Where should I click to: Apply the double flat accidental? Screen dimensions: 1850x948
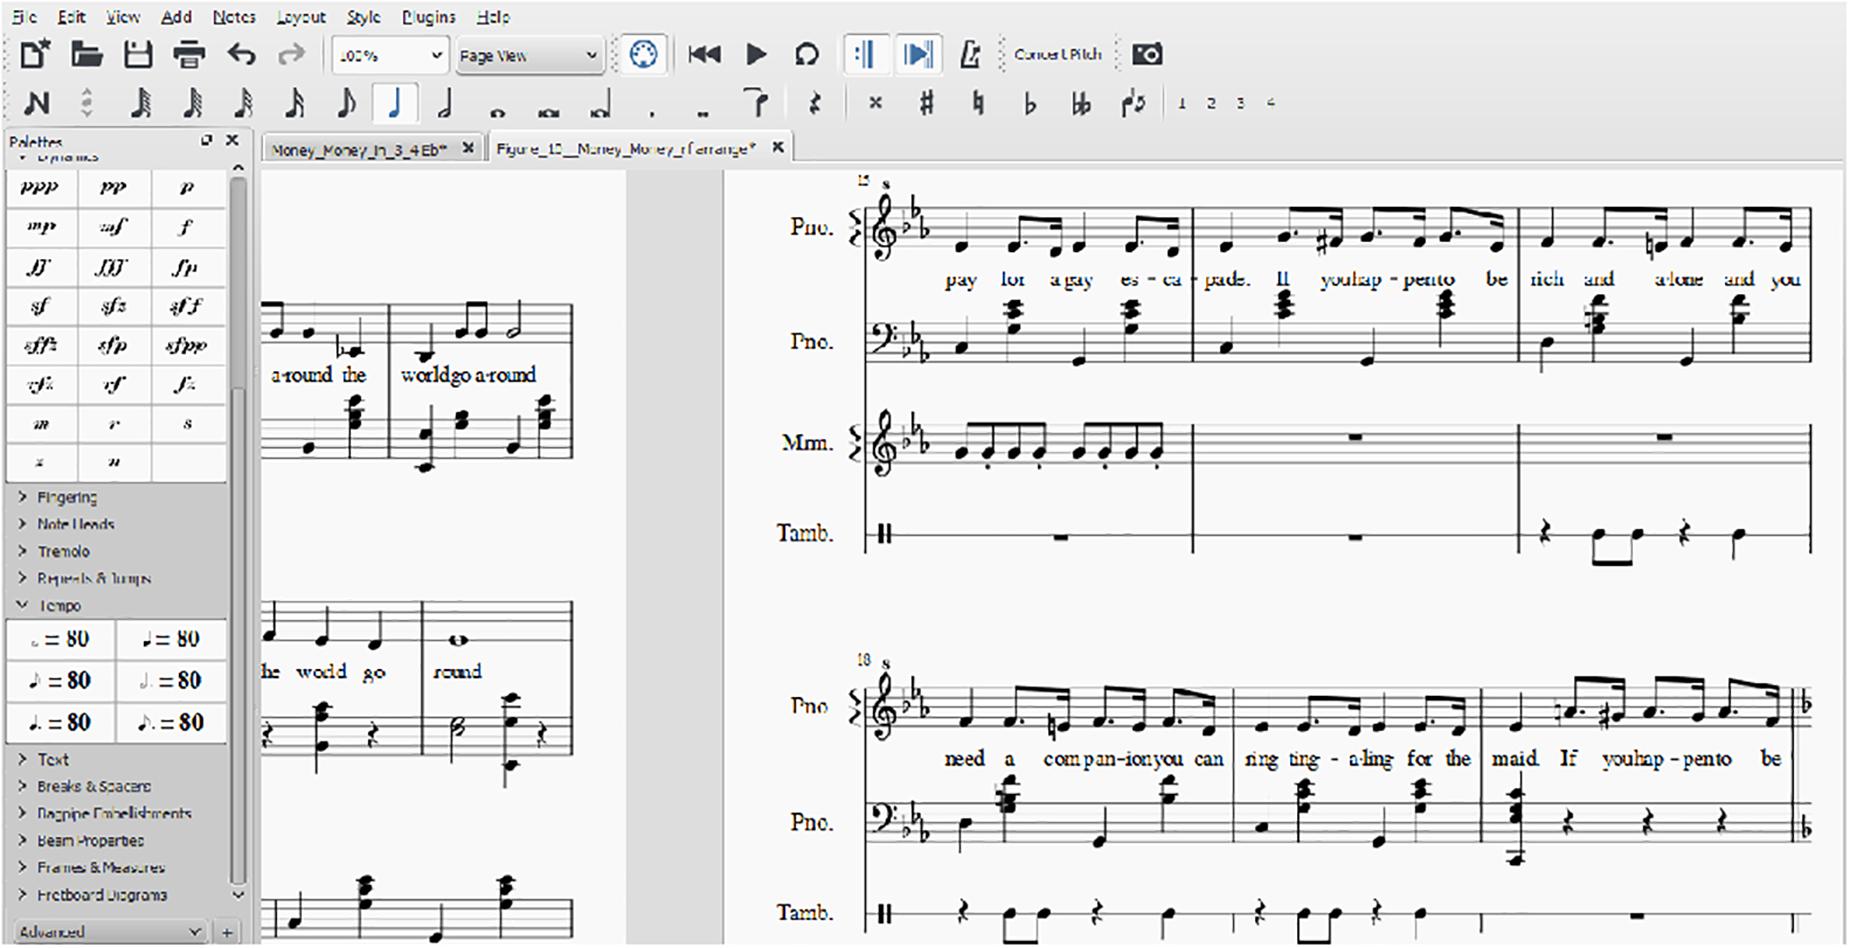(1081, 103)
